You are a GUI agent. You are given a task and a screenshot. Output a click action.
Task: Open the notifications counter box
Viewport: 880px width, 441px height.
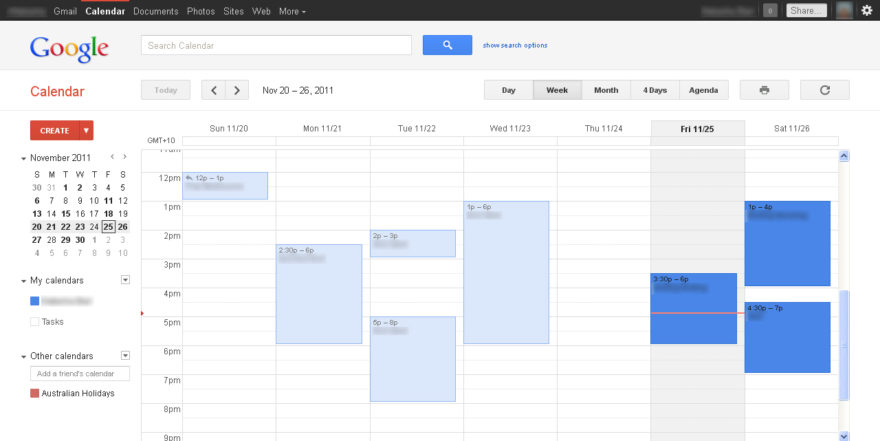pyautogui.click(x=770, y=11)
